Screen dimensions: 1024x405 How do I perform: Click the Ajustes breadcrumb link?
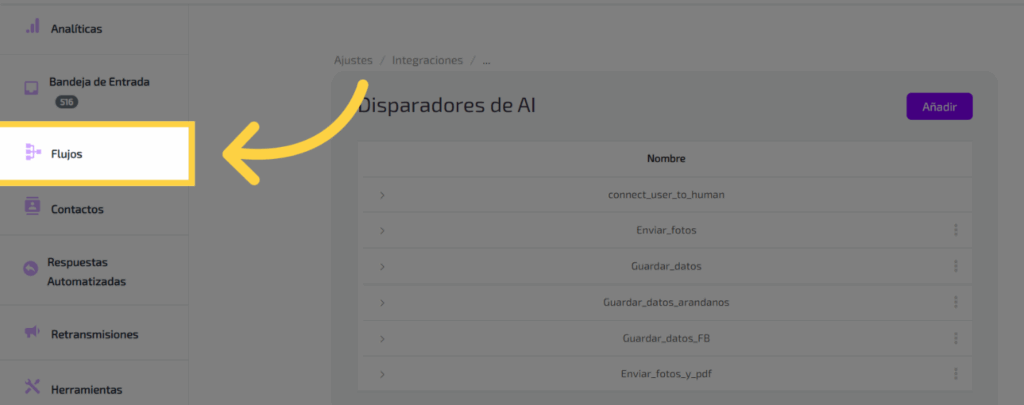[x=352, y=60]
